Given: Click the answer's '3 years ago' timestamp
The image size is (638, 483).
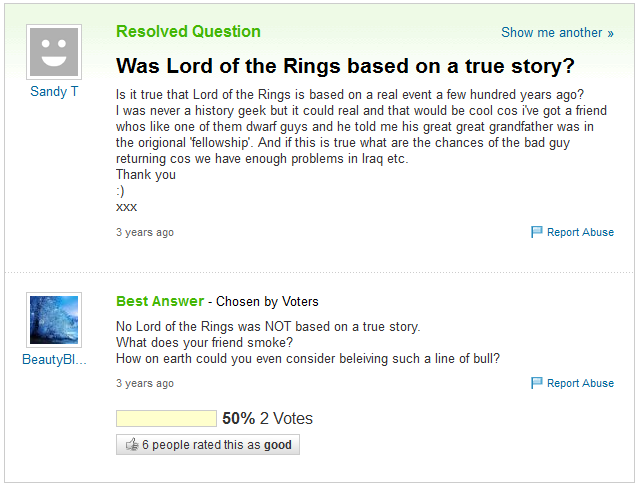Looking at the screenshot, I should point(145,383).
